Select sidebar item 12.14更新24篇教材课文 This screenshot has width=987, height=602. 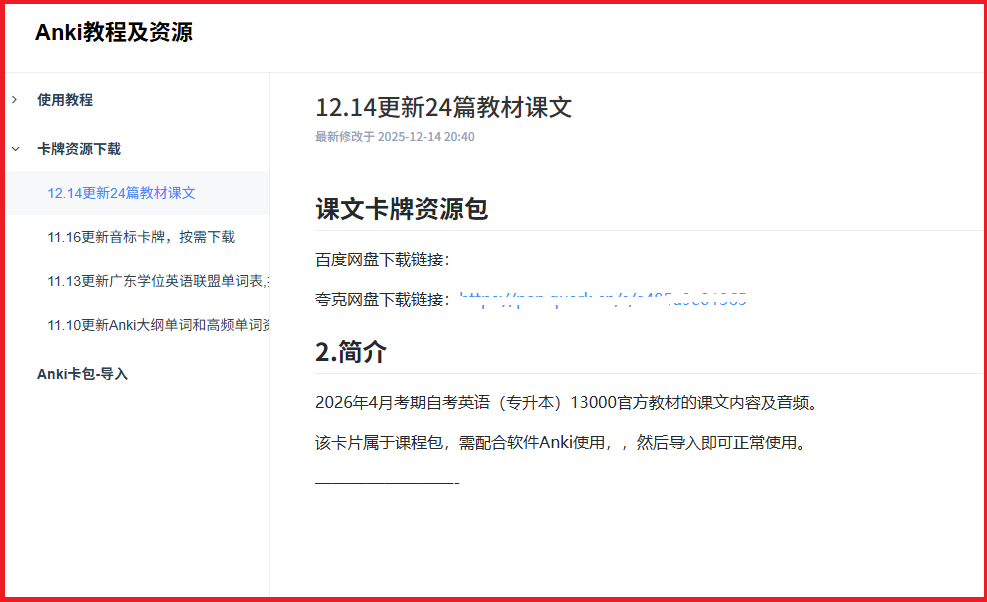(120, 192)
